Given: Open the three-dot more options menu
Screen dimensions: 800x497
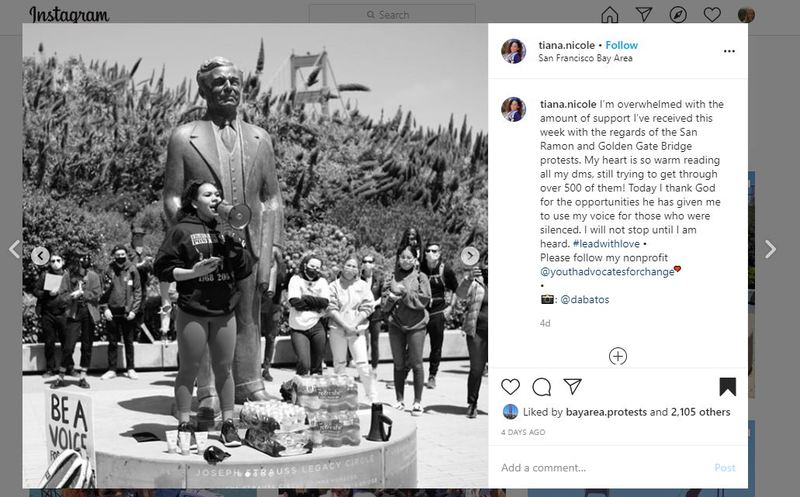Looking at the screenshot, I should point(729,51).
